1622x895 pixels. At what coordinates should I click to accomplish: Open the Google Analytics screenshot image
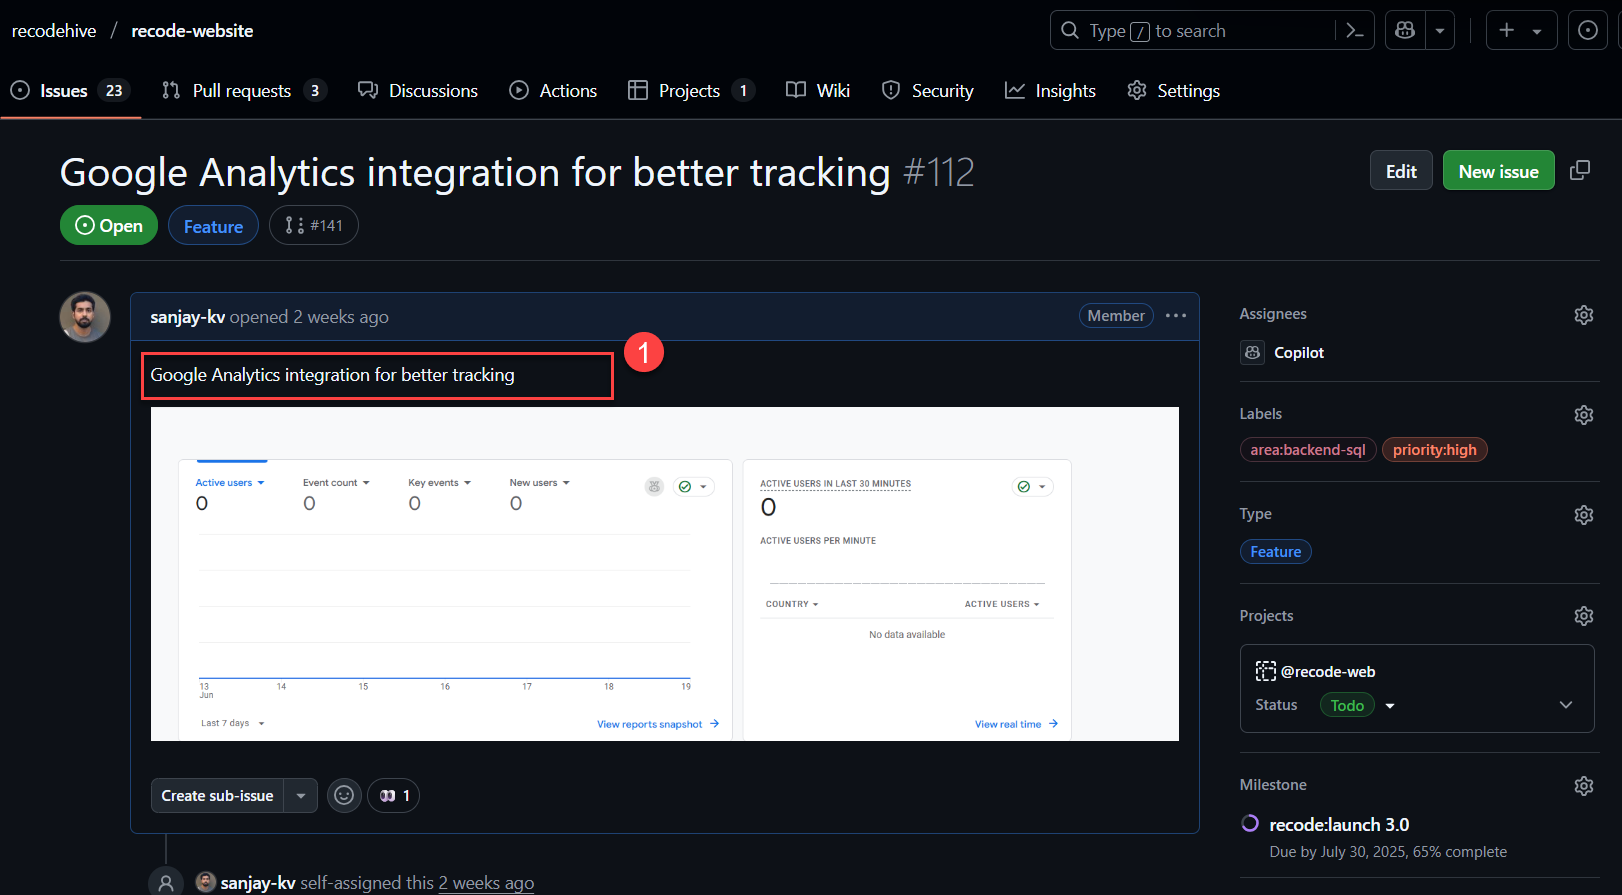665,574
